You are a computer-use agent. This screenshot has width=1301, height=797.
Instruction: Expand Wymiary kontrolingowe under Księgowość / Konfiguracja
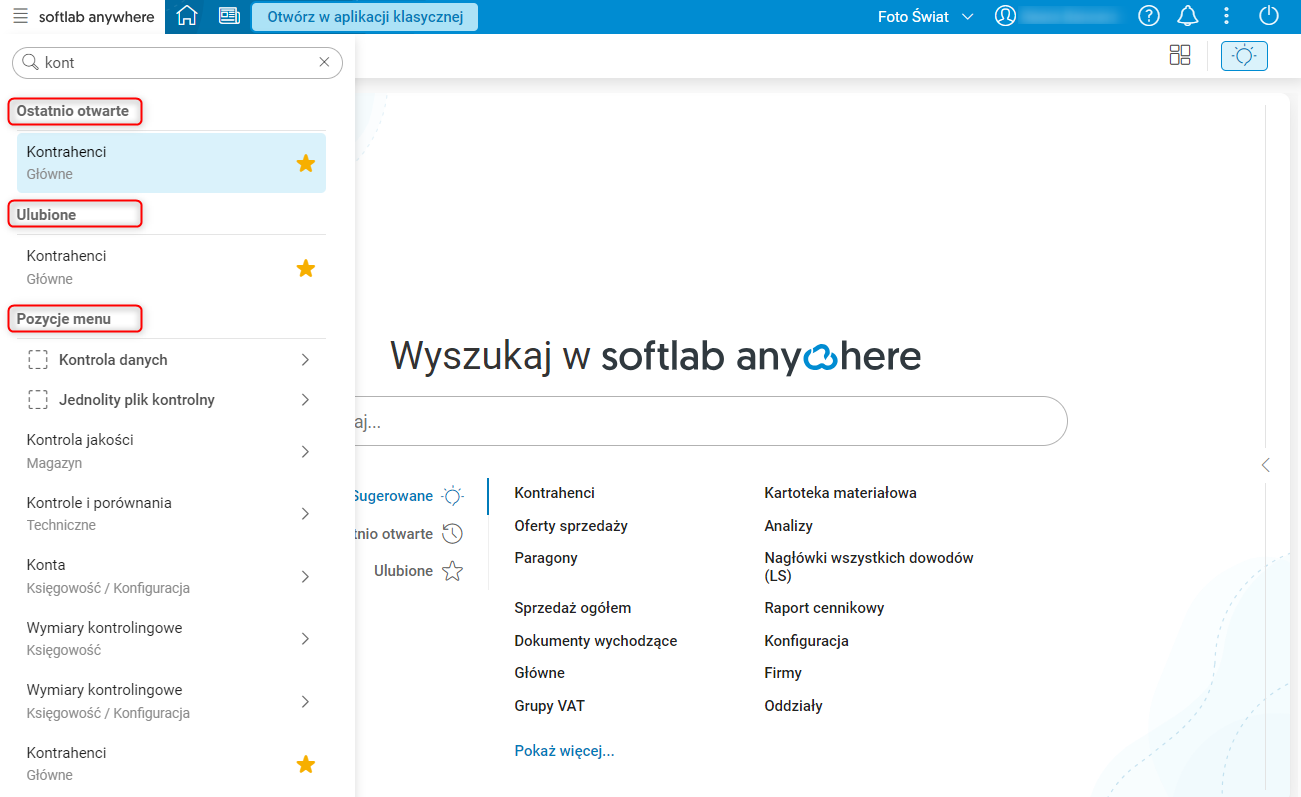pos(305,701)
